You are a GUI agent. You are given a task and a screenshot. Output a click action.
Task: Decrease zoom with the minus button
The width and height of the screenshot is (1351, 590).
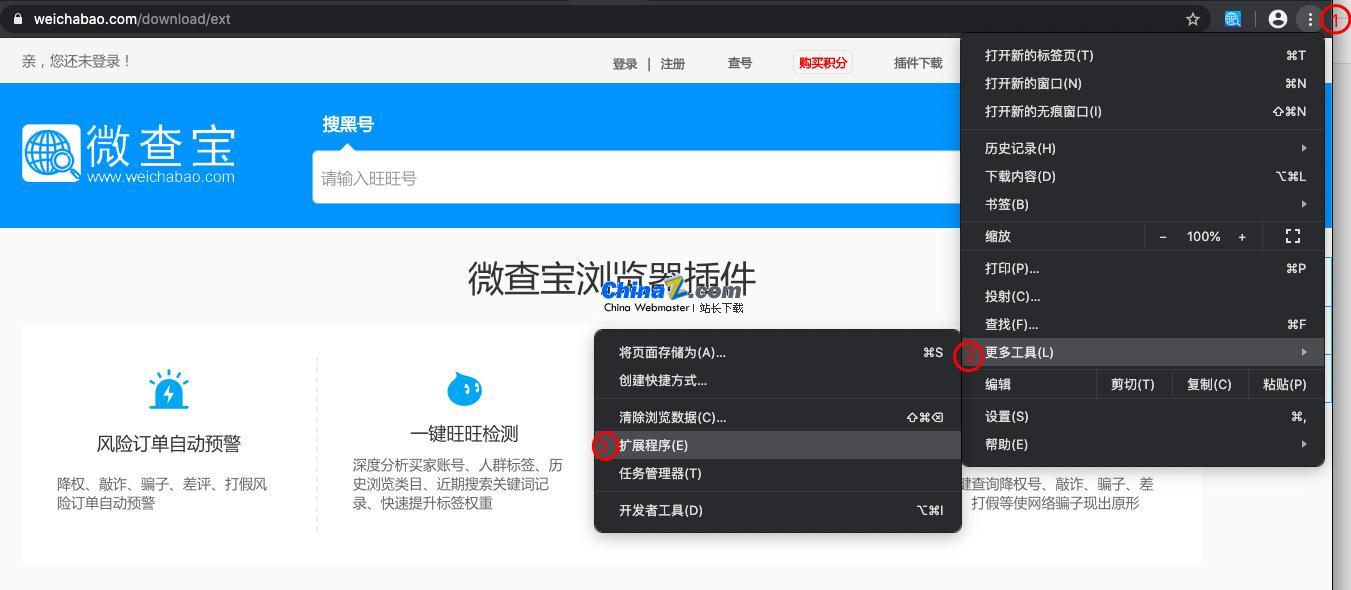[x=1163, y=236]
